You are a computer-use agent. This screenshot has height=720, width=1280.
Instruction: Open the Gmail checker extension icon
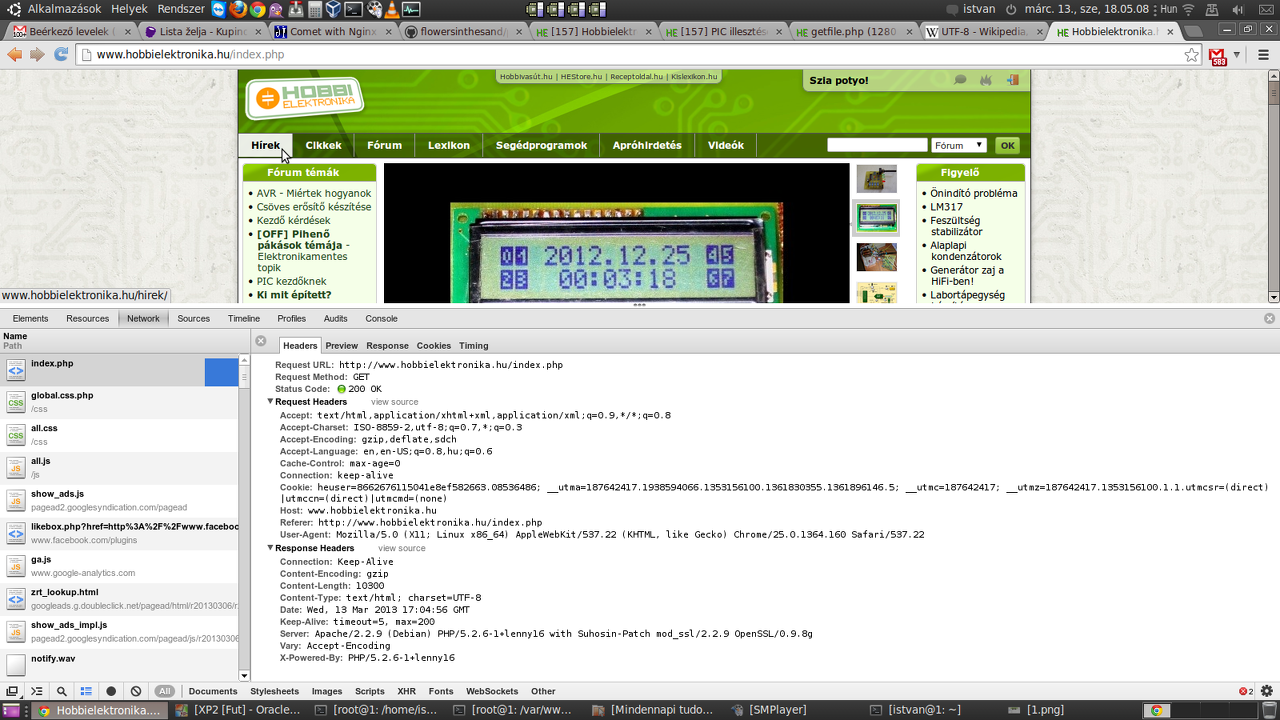[1217, 56]
